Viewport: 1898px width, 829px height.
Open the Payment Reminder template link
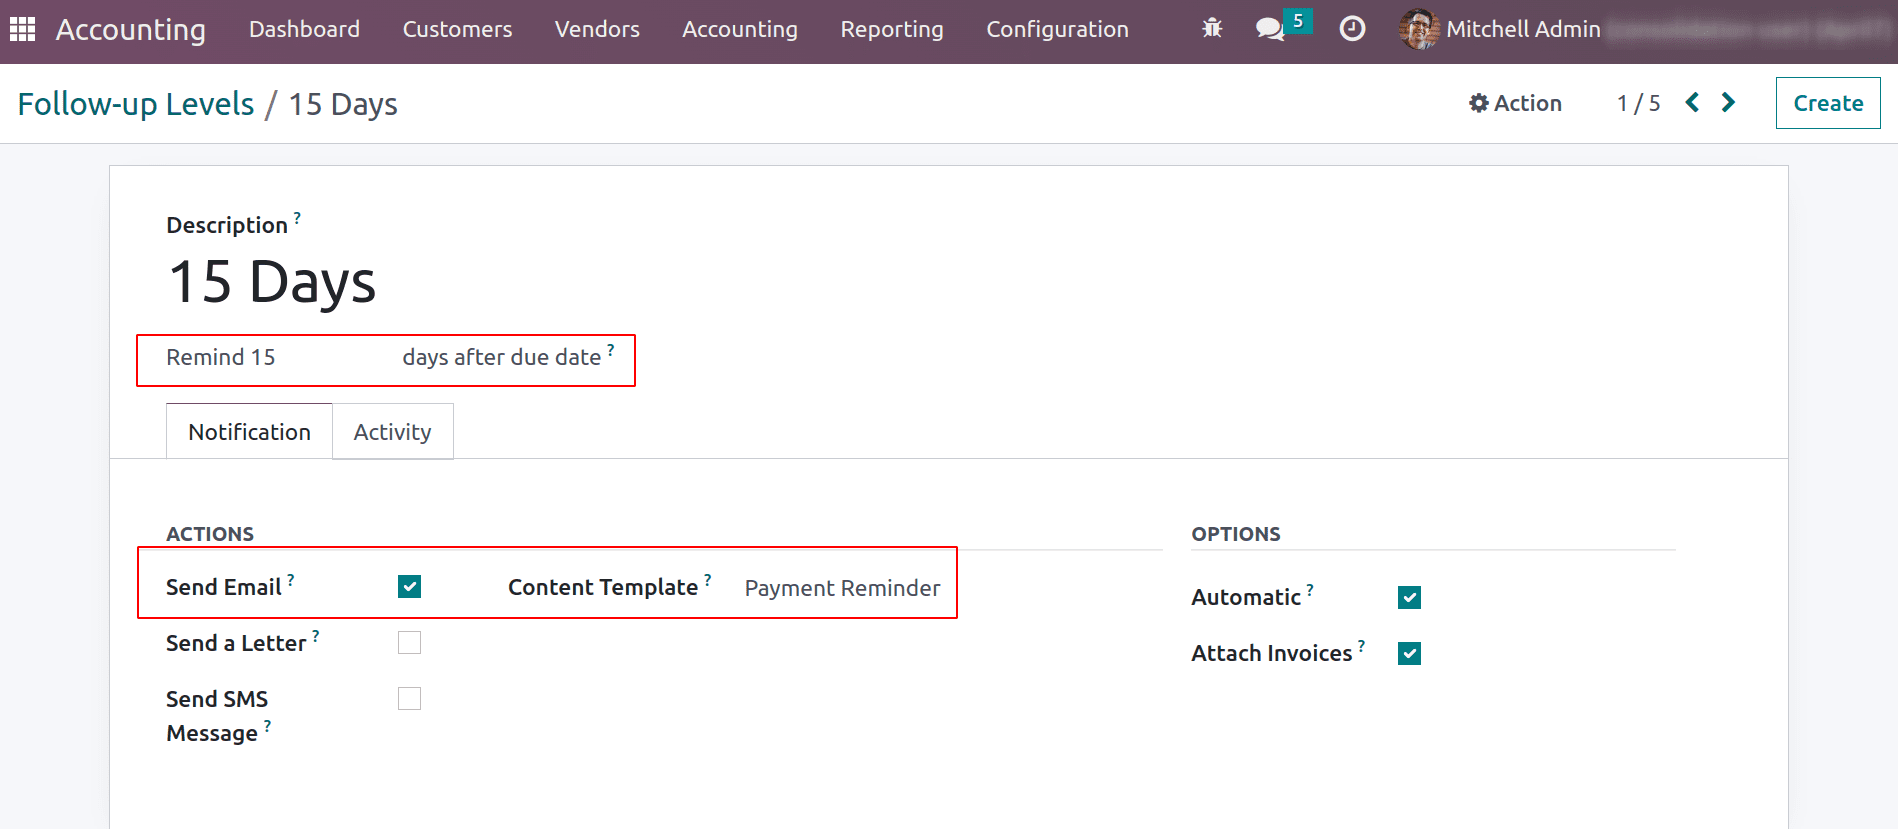click(x=842, y=588)
